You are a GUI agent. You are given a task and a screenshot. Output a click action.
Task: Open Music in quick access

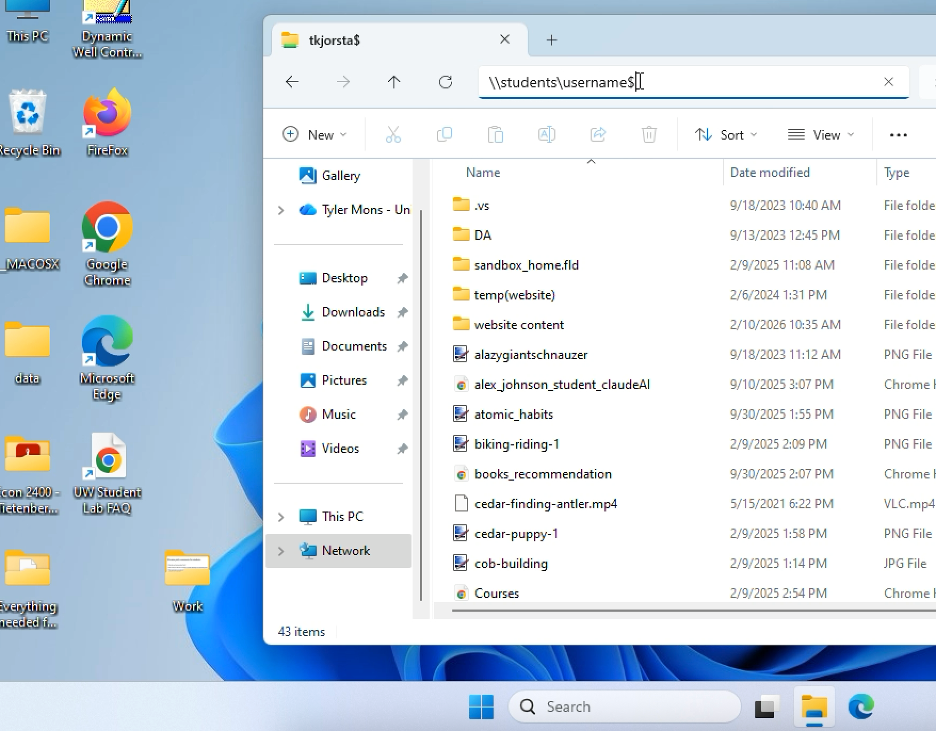point(338,414)
